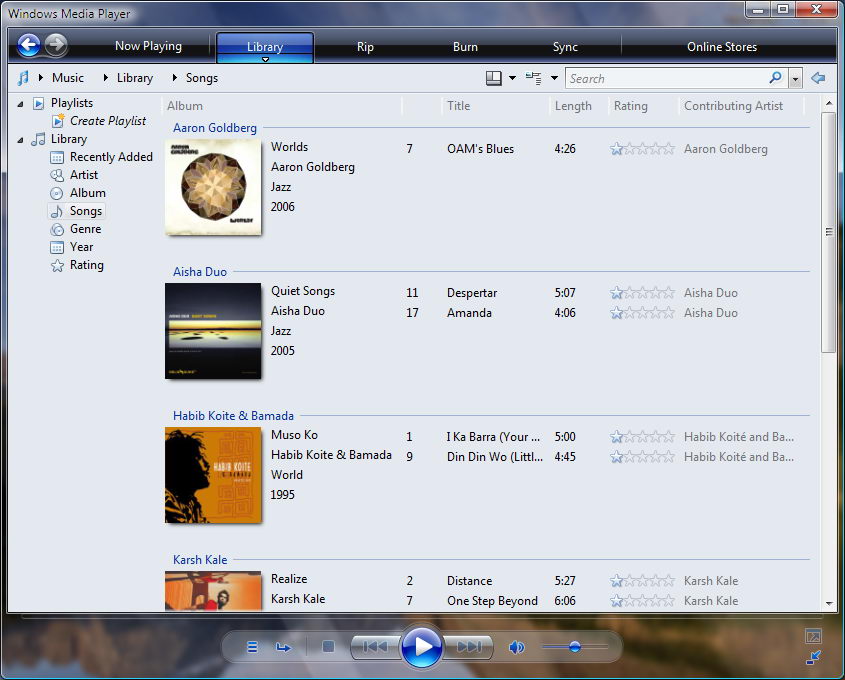Rate Despertar with stars
This screenshot has height=680, width=845.
point(642,293)
